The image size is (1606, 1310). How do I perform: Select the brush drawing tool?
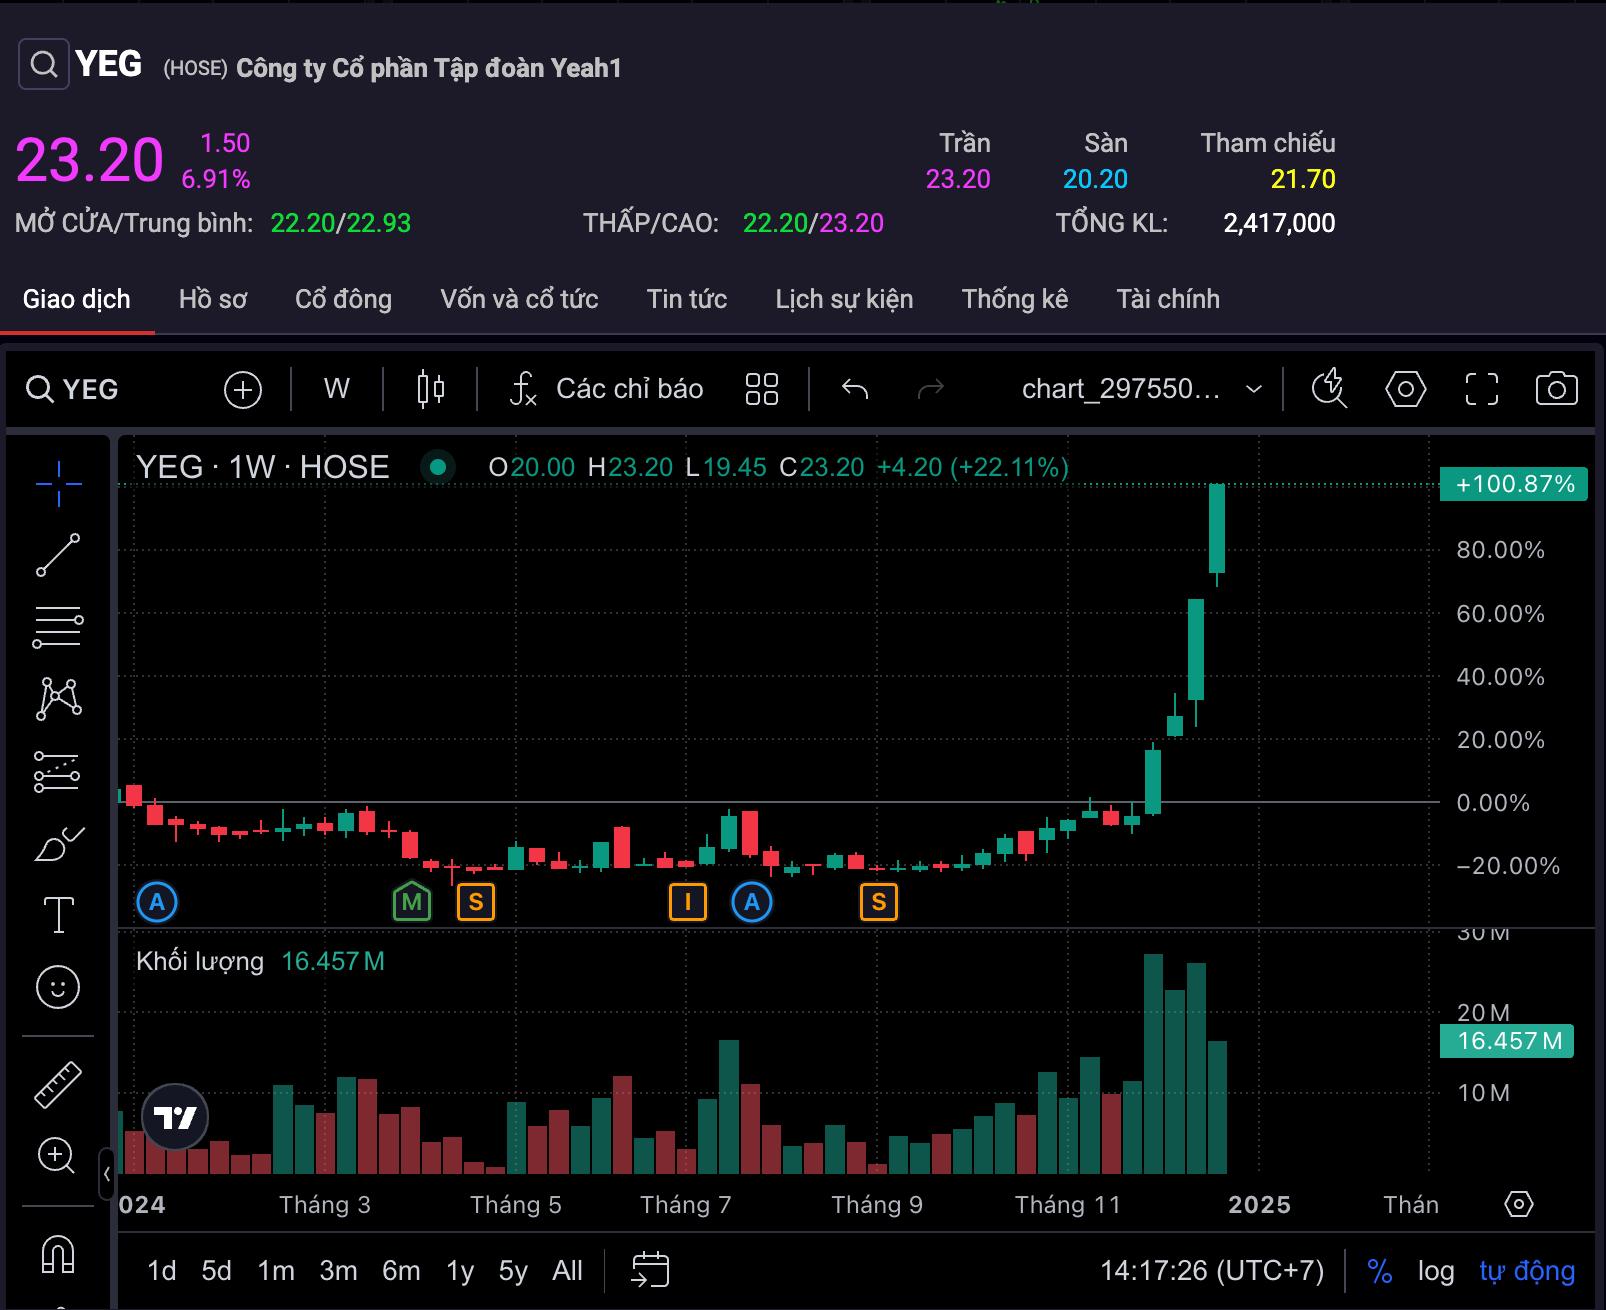[x=58, y=845]
